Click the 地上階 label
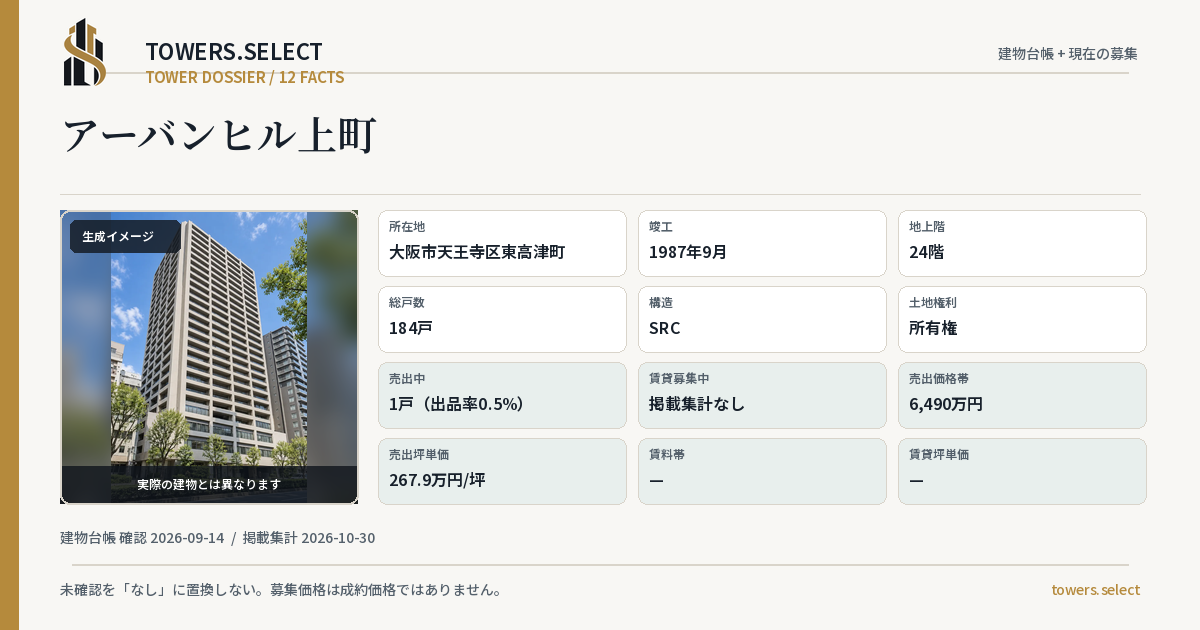Viewport: 1200px width, 630px height. point(927,227)
